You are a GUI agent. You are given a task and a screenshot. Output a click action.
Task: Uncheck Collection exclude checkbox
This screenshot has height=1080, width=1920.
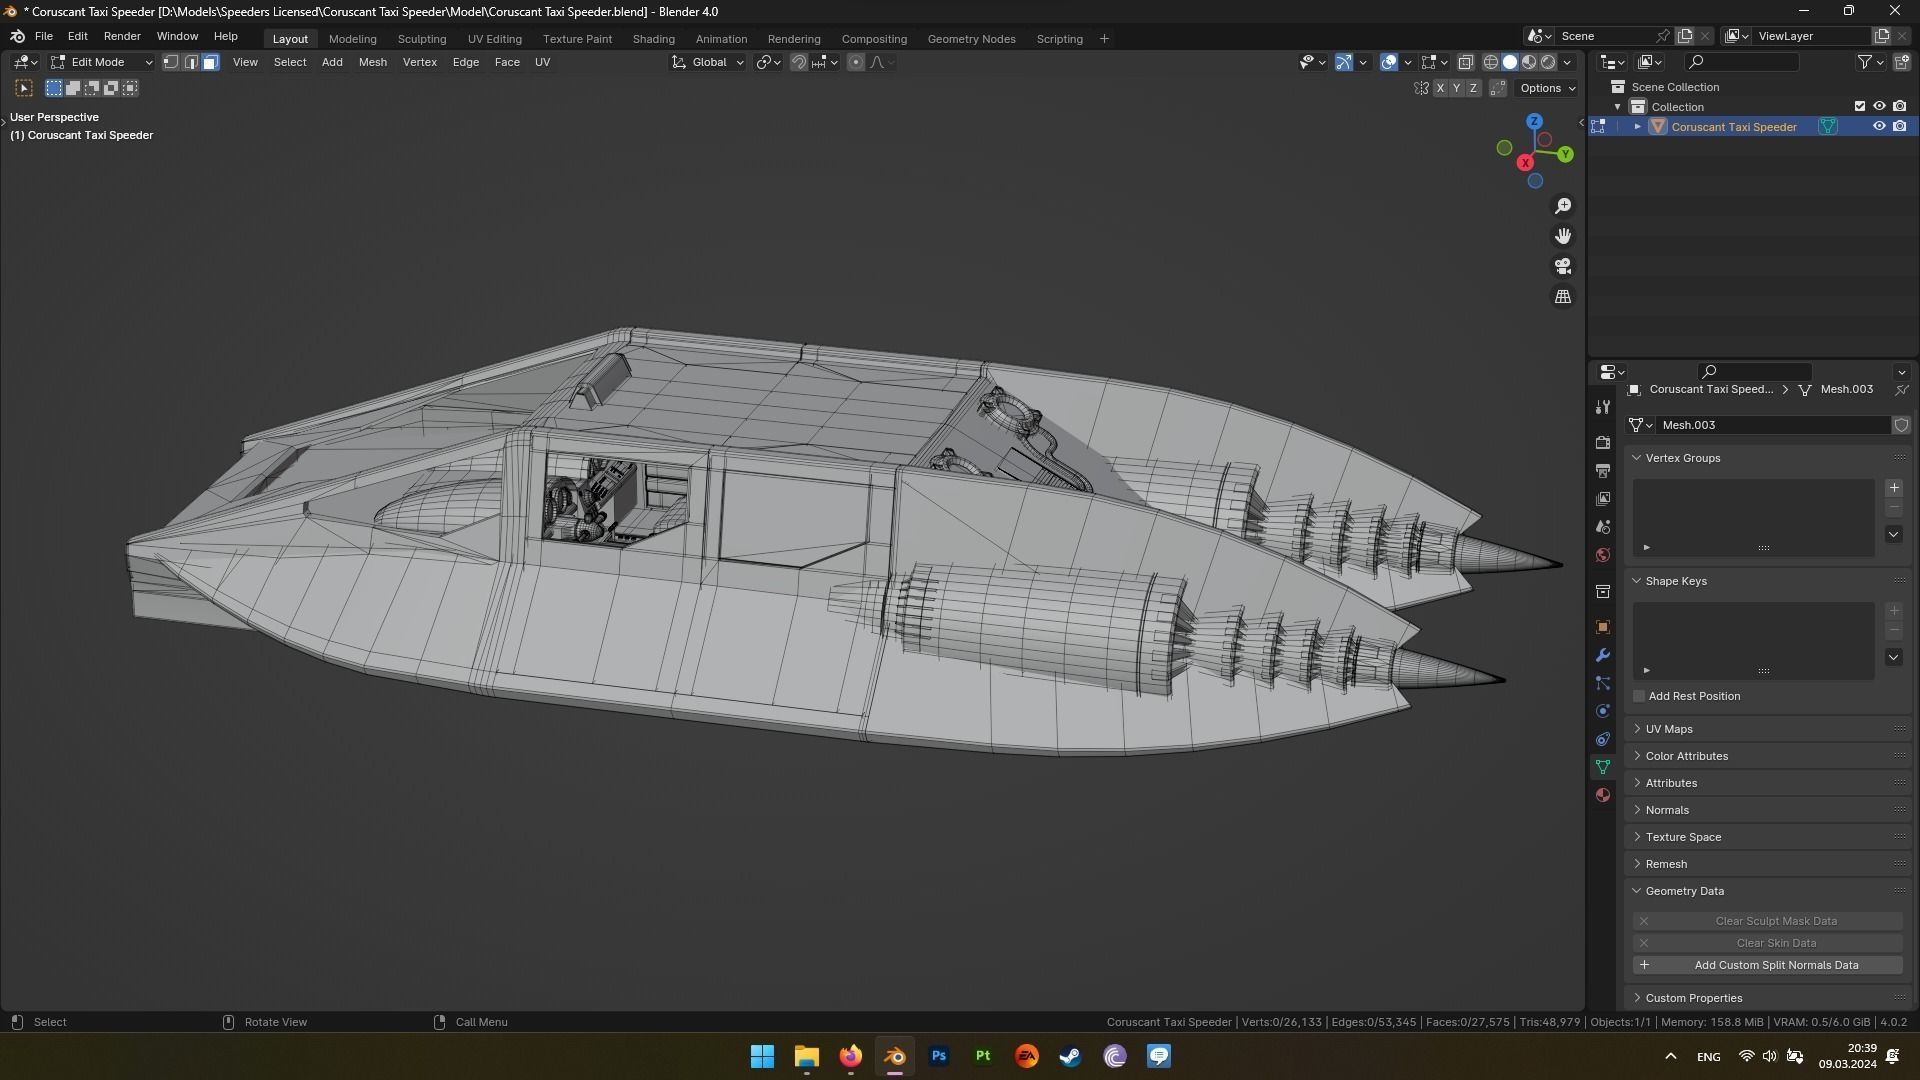click(1860, 106)
